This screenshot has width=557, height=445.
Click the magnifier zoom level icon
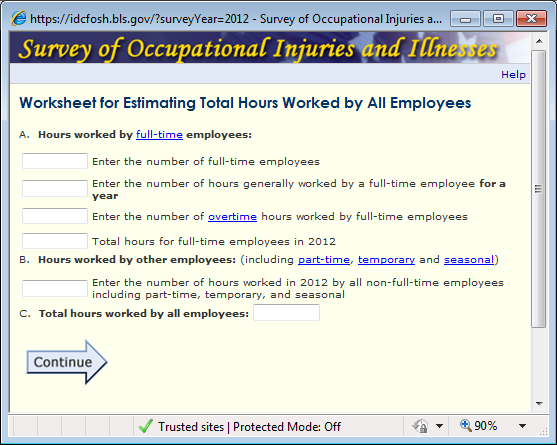(x=466, y=425)
